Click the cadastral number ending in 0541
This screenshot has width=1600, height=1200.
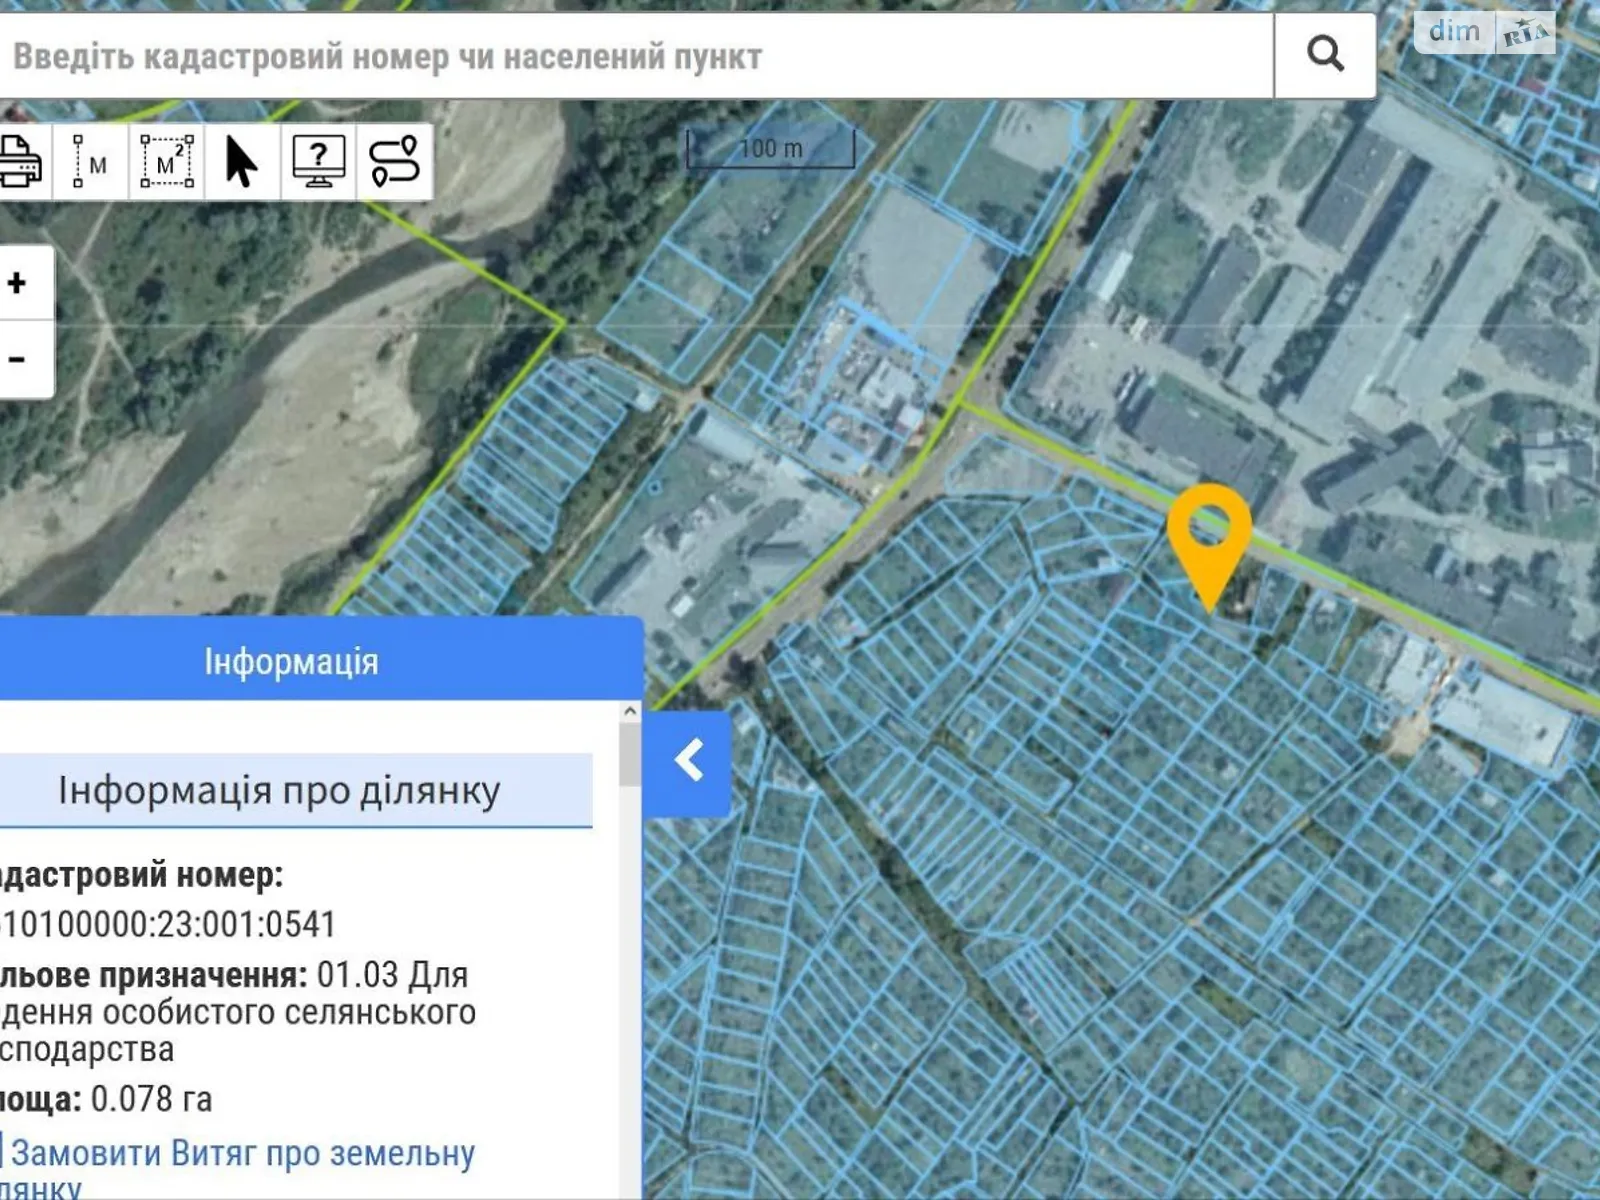tap(168, 924)
